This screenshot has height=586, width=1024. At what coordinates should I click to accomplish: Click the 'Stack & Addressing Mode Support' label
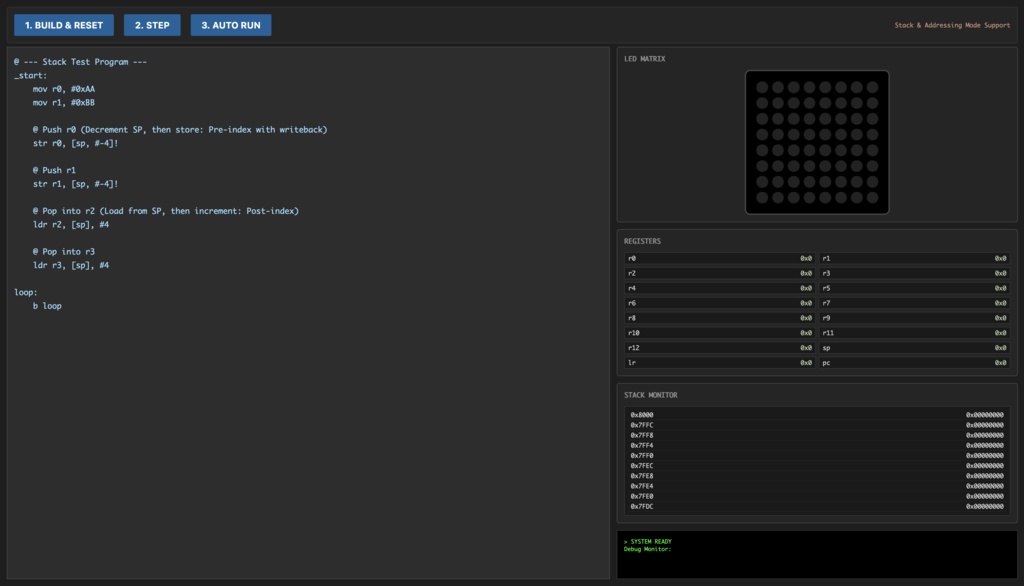coord(952,25)
